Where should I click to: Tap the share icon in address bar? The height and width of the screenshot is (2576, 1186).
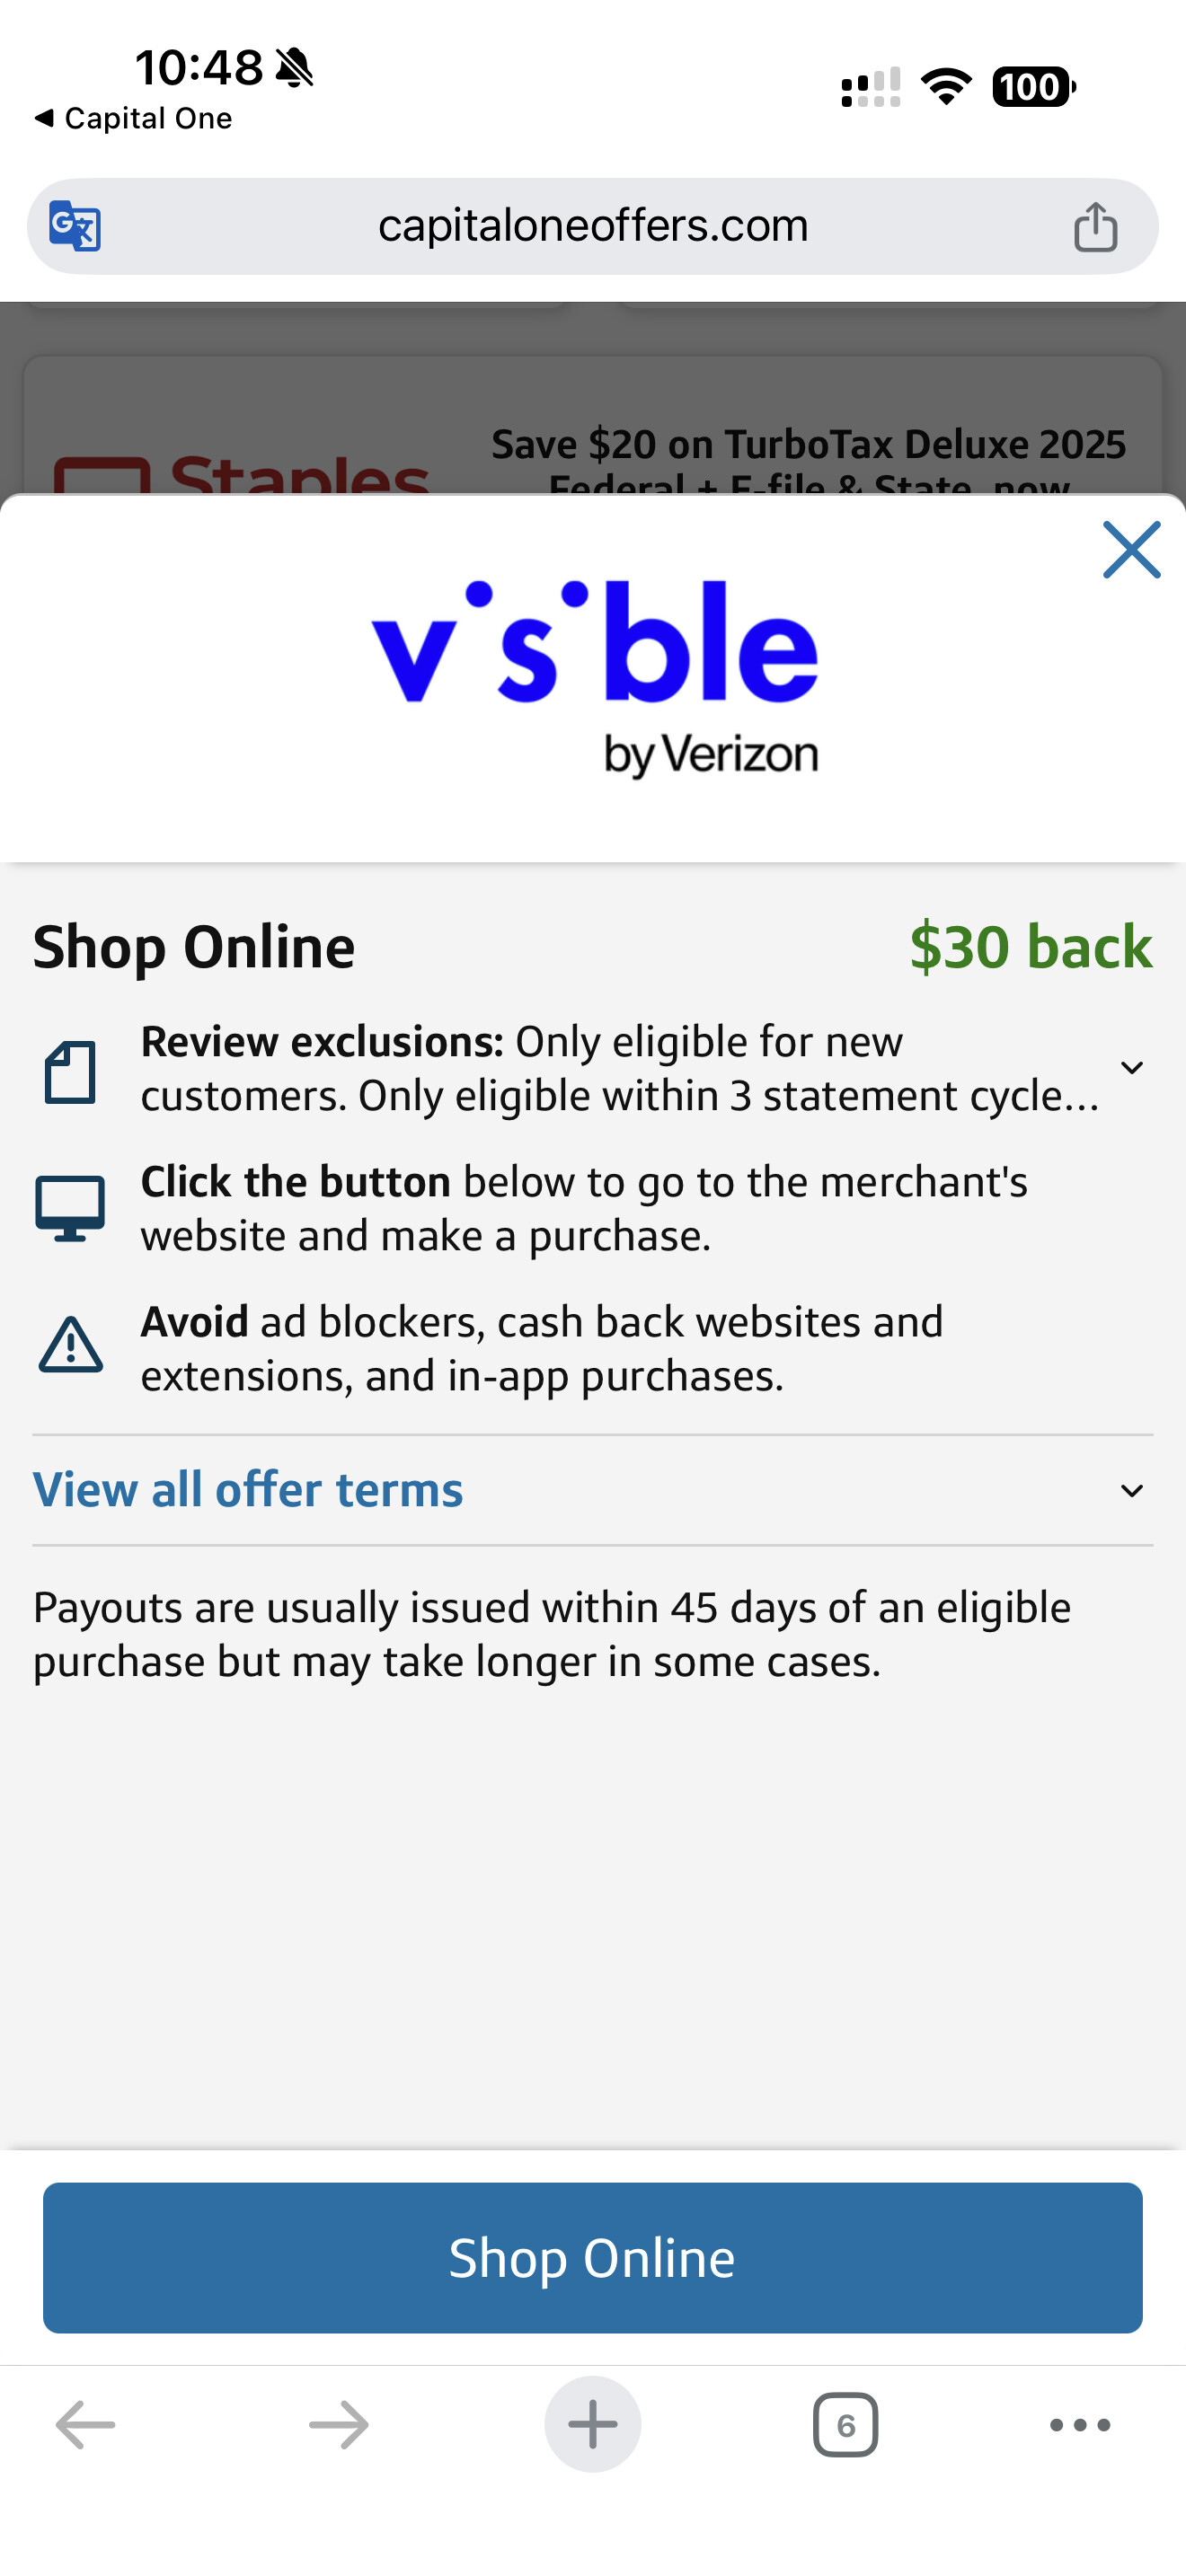point(1095,226)
